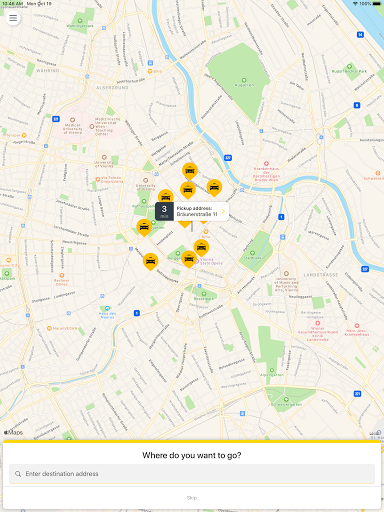The image size is (384, 512).
Task: Tap the Enter destination address field
Action: click(192, 474)
